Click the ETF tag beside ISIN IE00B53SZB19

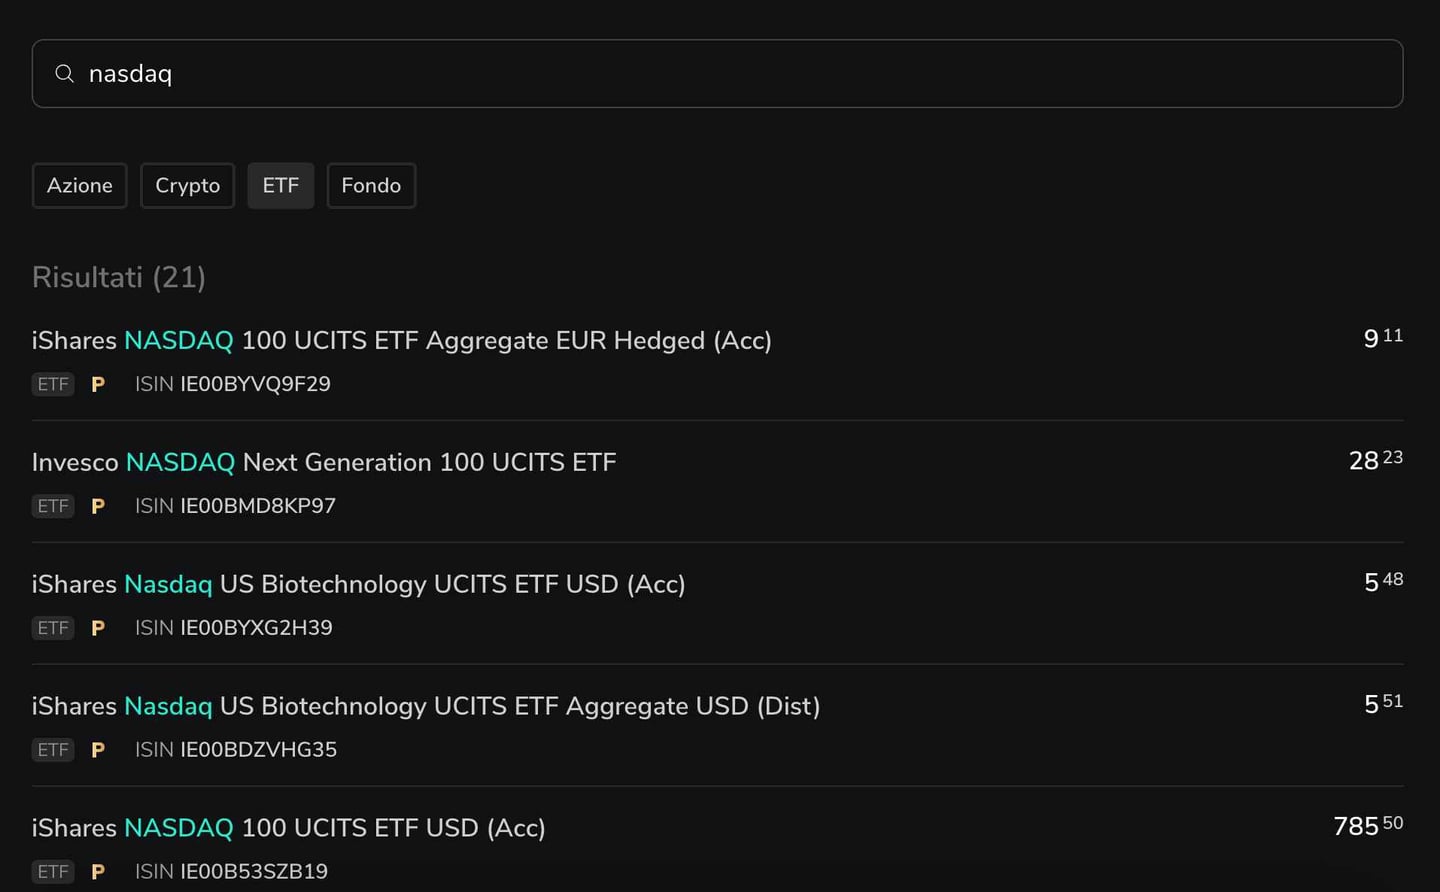tap(53, 871)
